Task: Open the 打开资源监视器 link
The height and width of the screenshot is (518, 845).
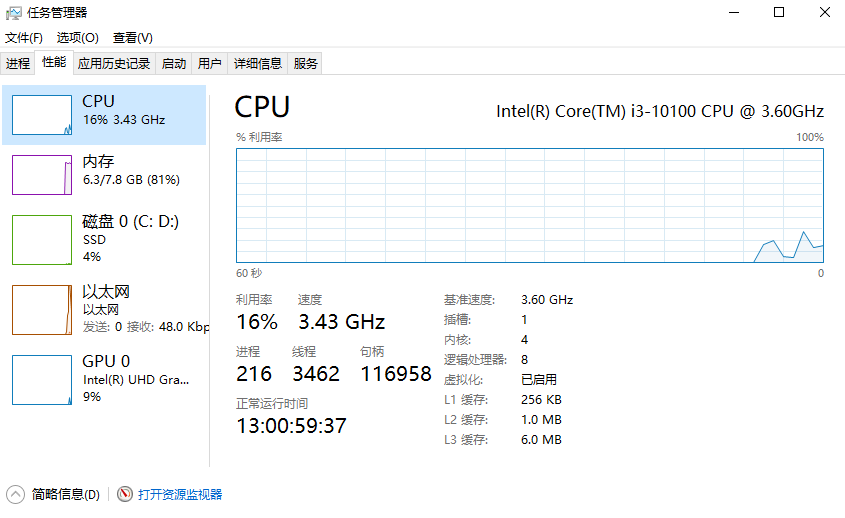Action: pos(180,494)
